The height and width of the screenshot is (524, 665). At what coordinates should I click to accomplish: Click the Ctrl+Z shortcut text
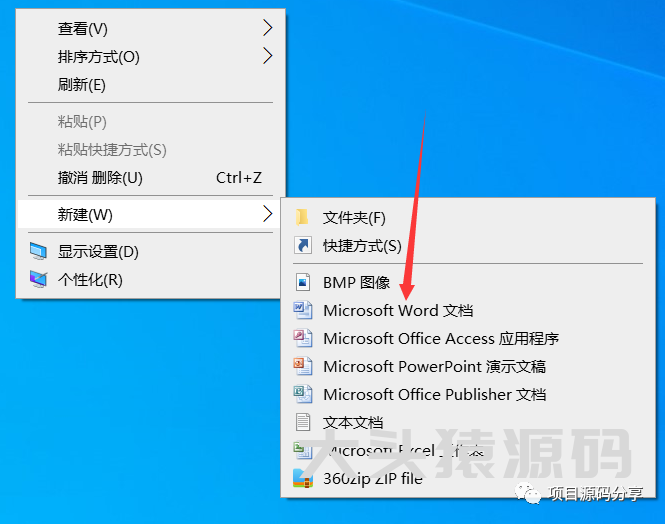pyautogui.click(x=239, y=177)
